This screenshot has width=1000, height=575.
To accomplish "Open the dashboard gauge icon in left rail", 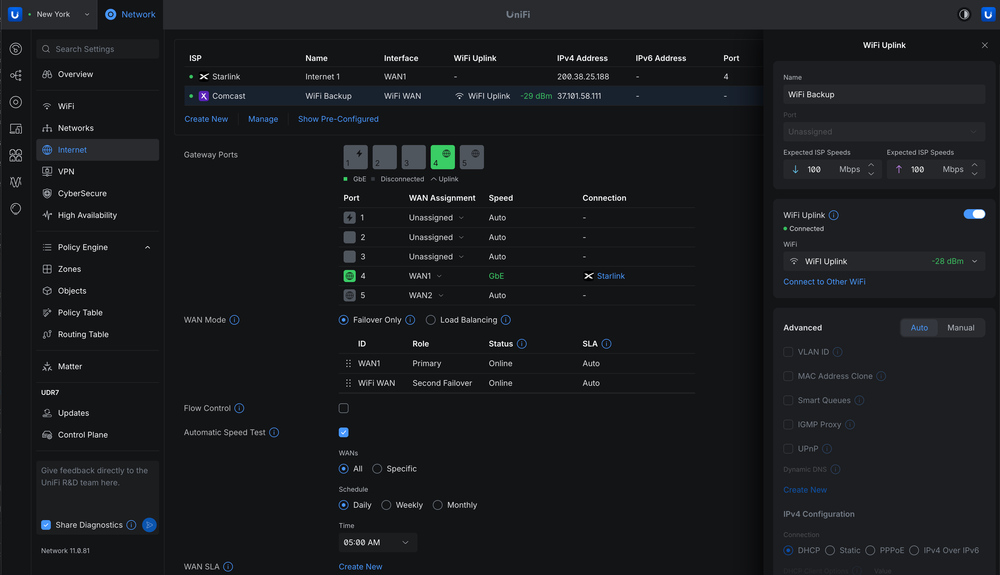I will point(16,49).
